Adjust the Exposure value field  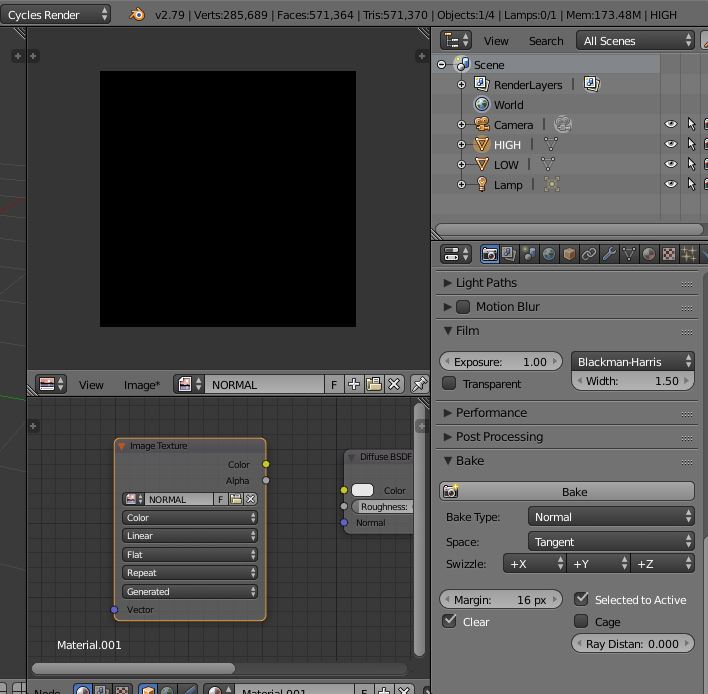tap(501, 362)
